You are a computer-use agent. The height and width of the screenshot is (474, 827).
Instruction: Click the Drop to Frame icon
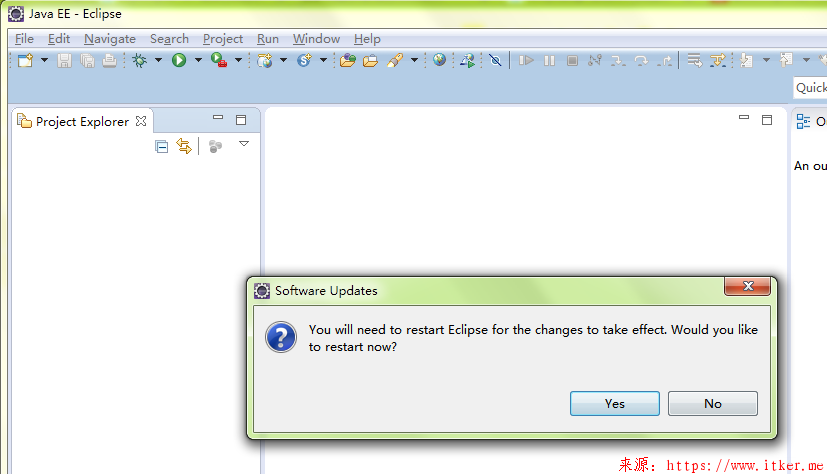coord(695,61)
